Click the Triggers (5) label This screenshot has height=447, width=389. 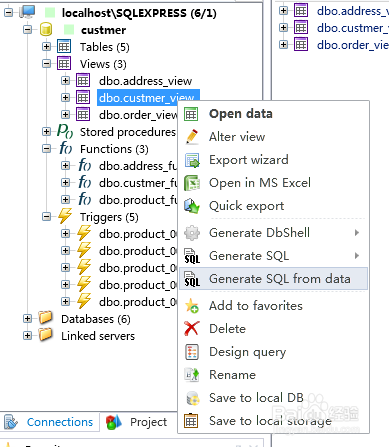pos(109,217)
